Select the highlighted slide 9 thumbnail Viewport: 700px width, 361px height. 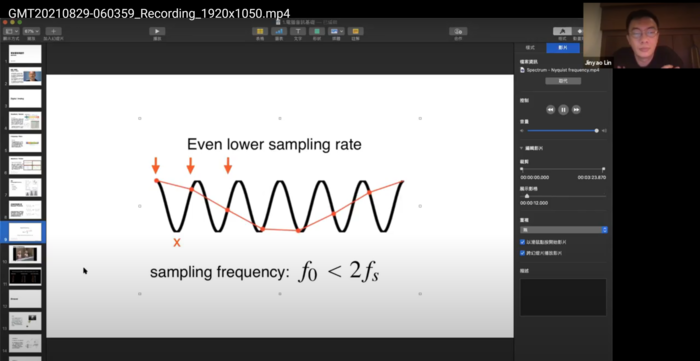pos(25,232)
